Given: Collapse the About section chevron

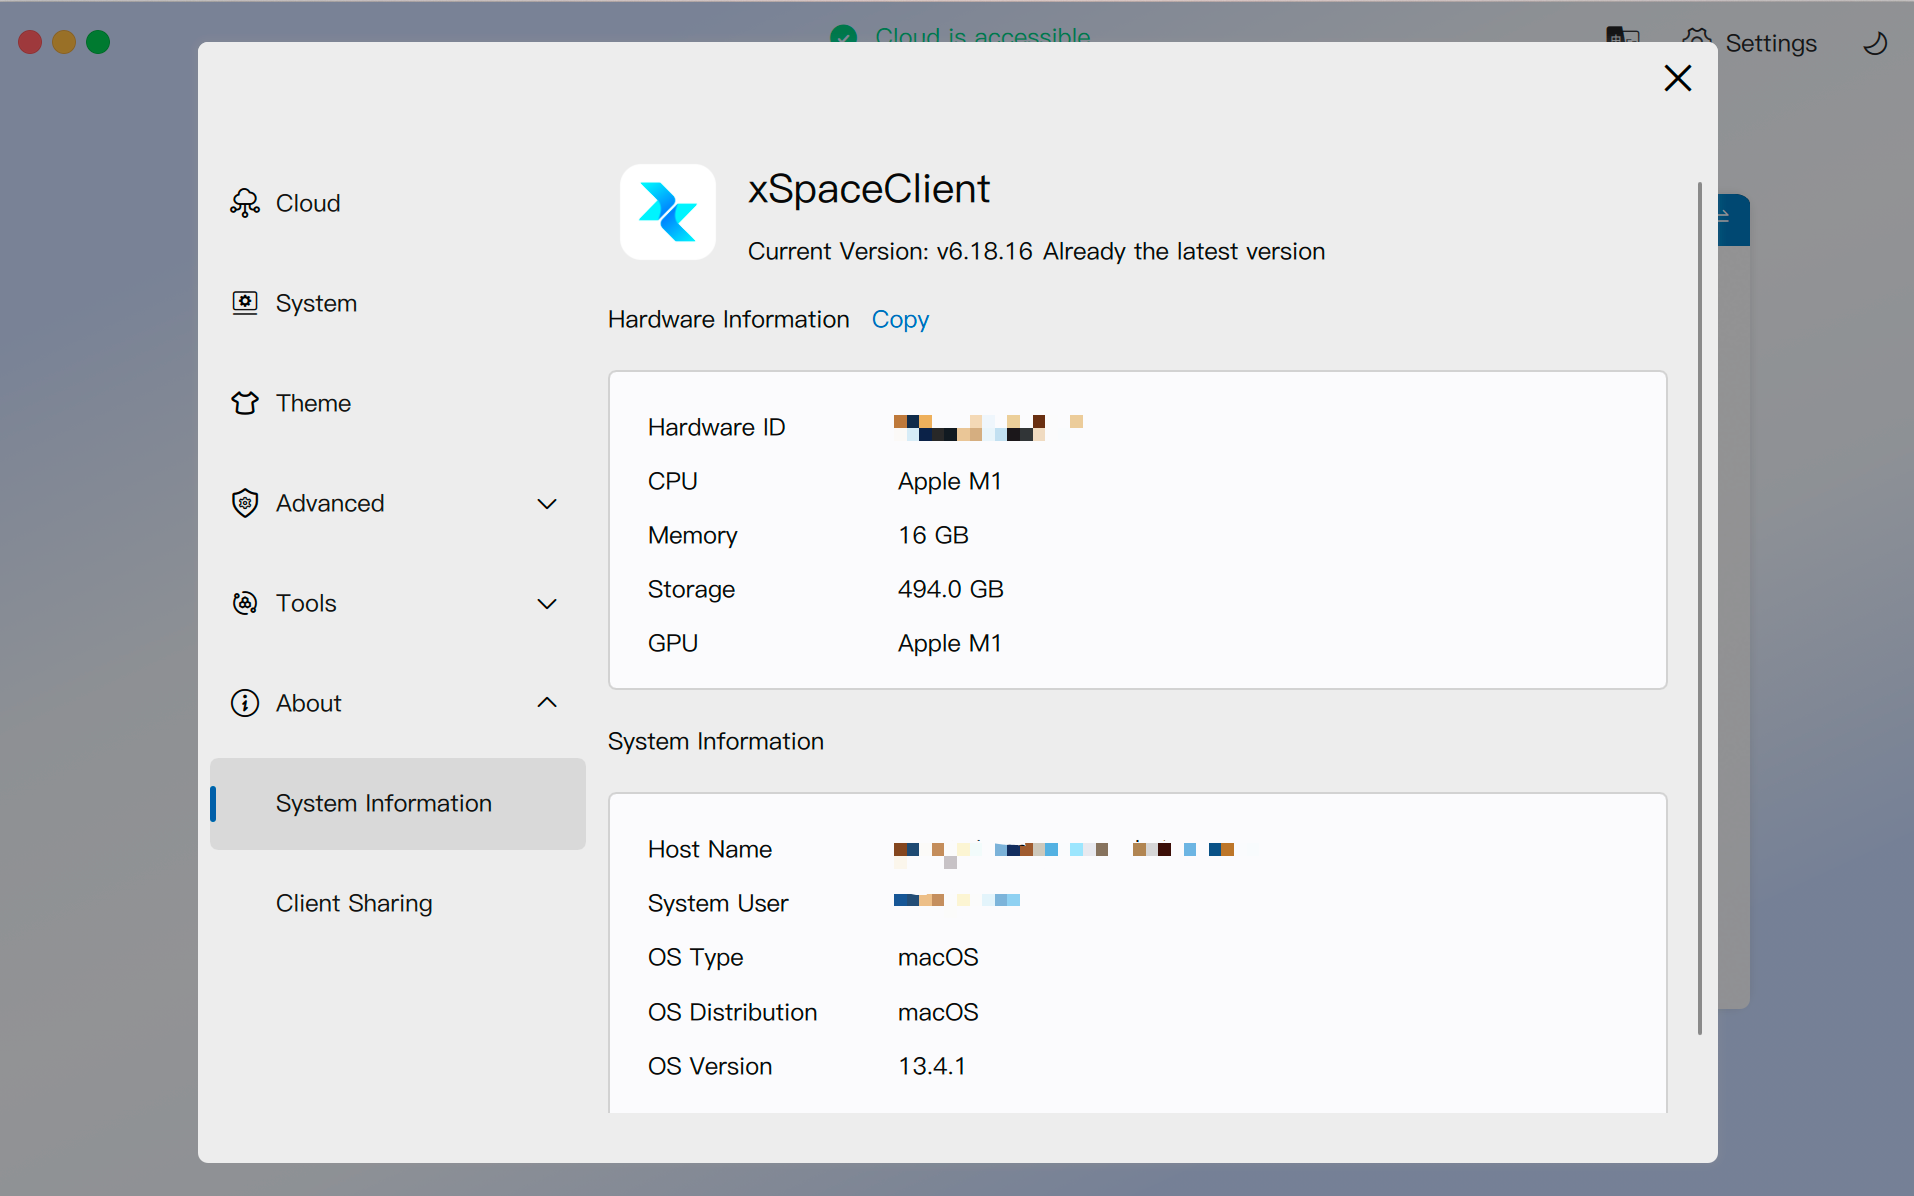Looking at the screenshot, I should (x=547, y=703).
